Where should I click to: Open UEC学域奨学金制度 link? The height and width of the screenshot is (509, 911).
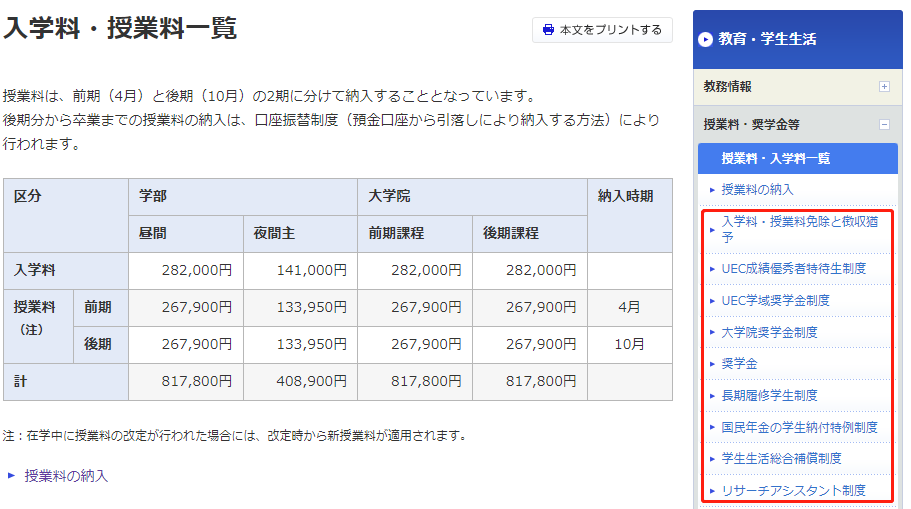tap(775, 300)
